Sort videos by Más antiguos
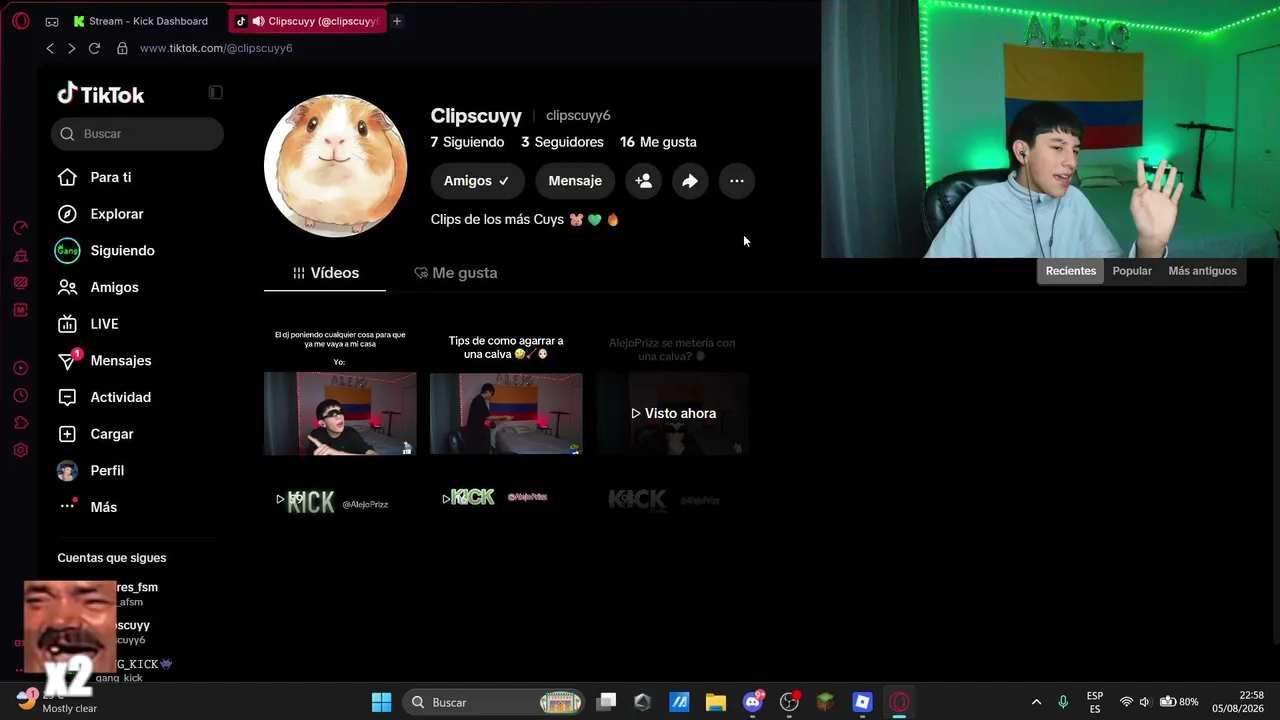Viewport: 1280px width, 720px height. (1202, 271)
